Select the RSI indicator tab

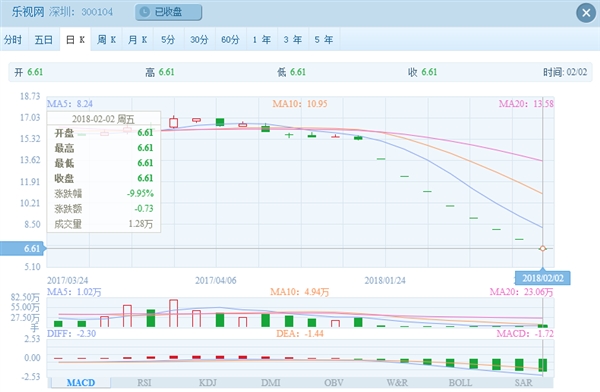[144, 382]
